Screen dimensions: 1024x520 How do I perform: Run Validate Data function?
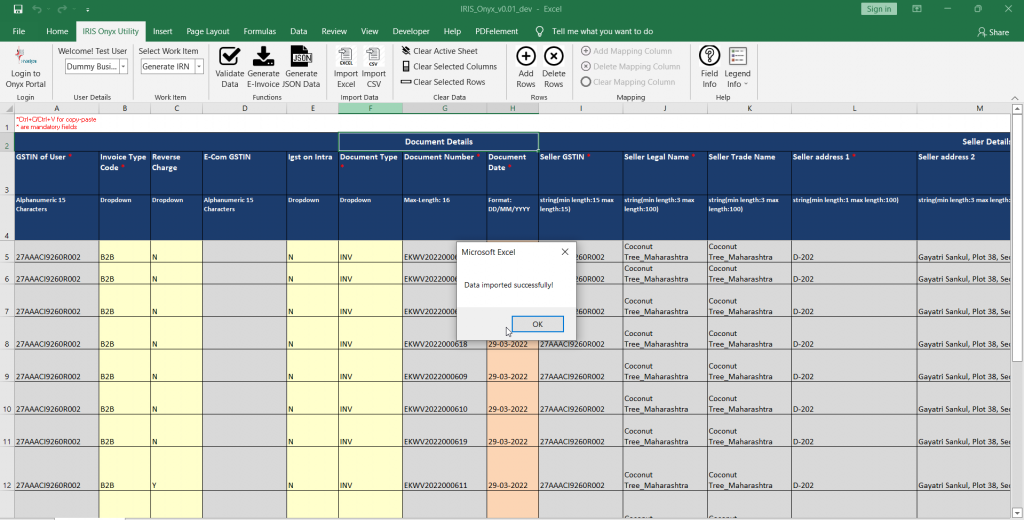pos(230,68)
